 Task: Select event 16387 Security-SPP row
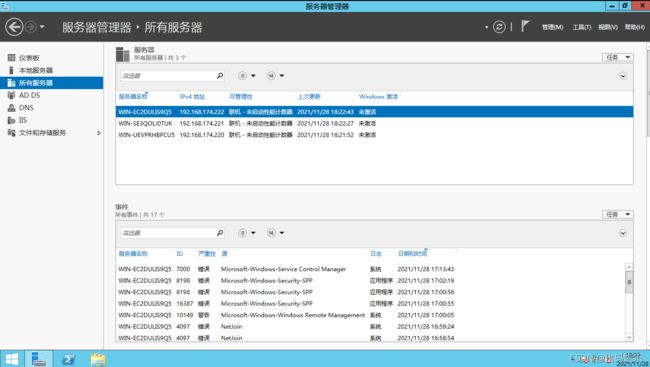(x=370, y=304)
